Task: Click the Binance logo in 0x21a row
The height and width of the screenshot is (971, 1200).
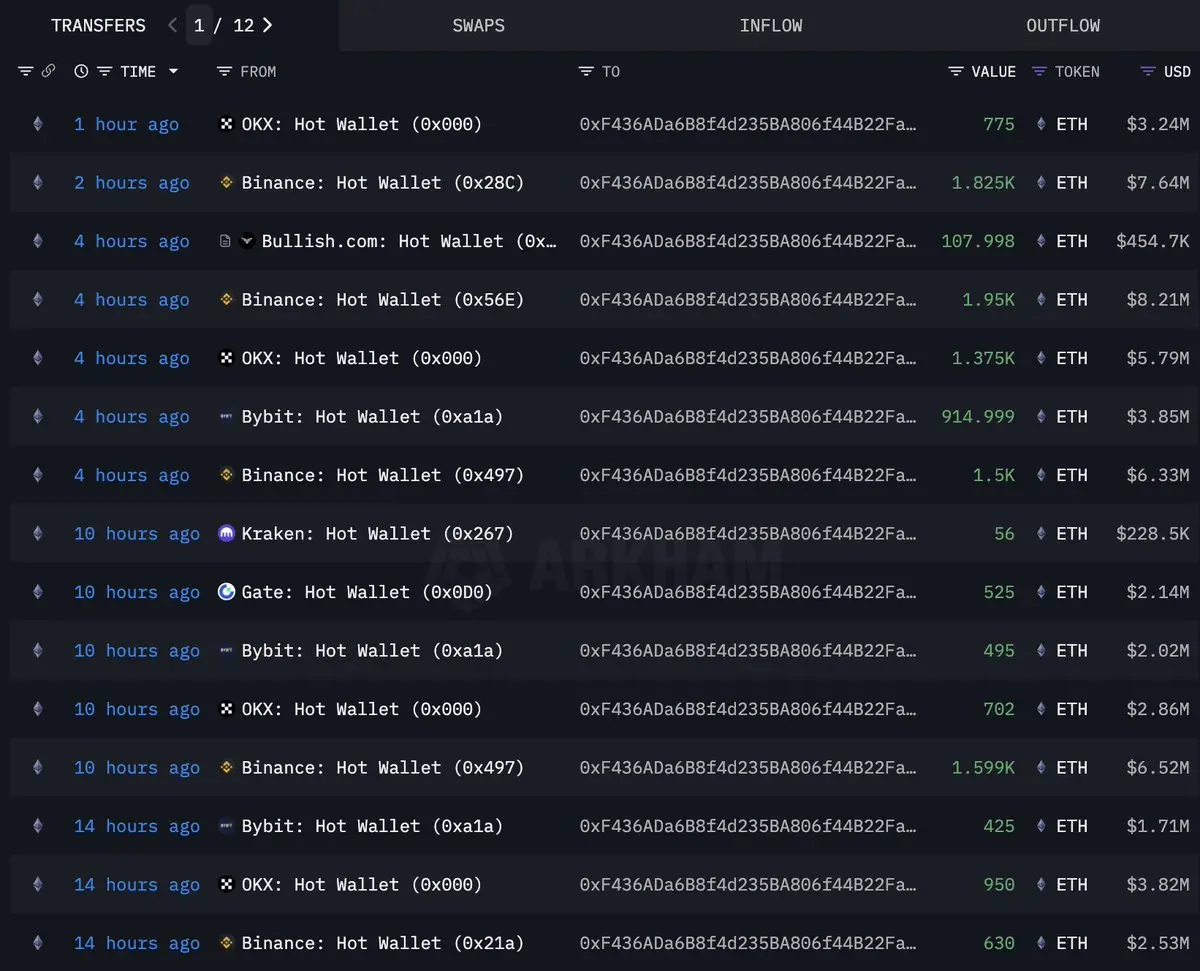Action: 226,943
